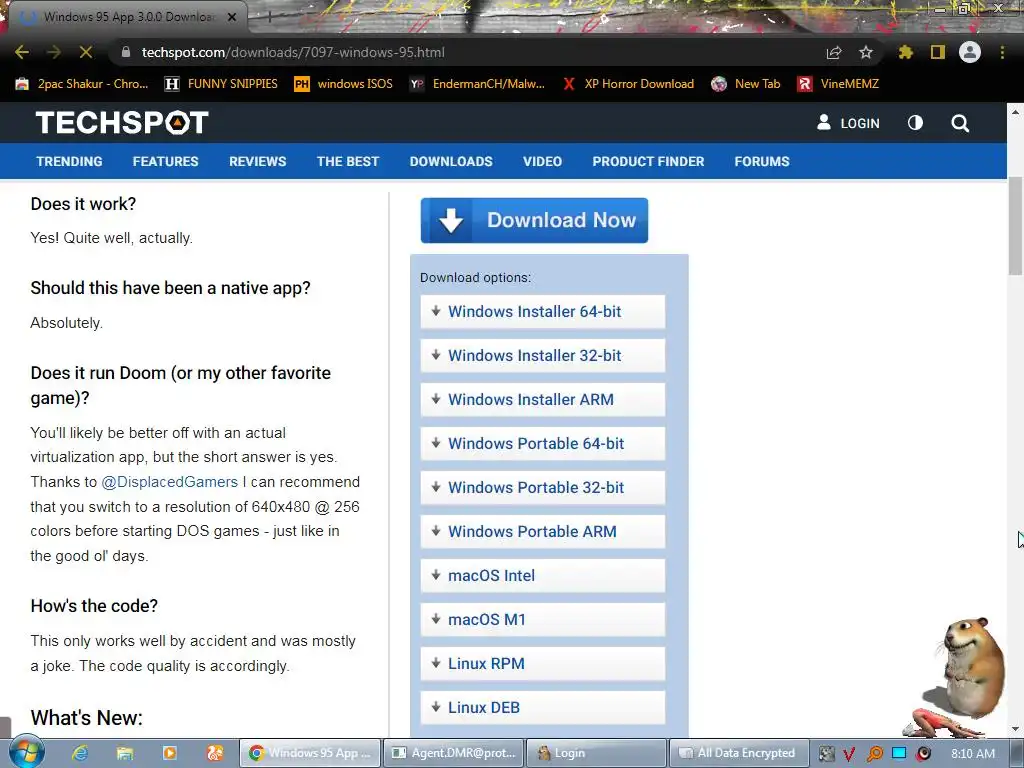The width and height of the screenshot is (1024, 768).
Task: Open Windows Media Player taskbar icon
Action: (x=169, y=754)
